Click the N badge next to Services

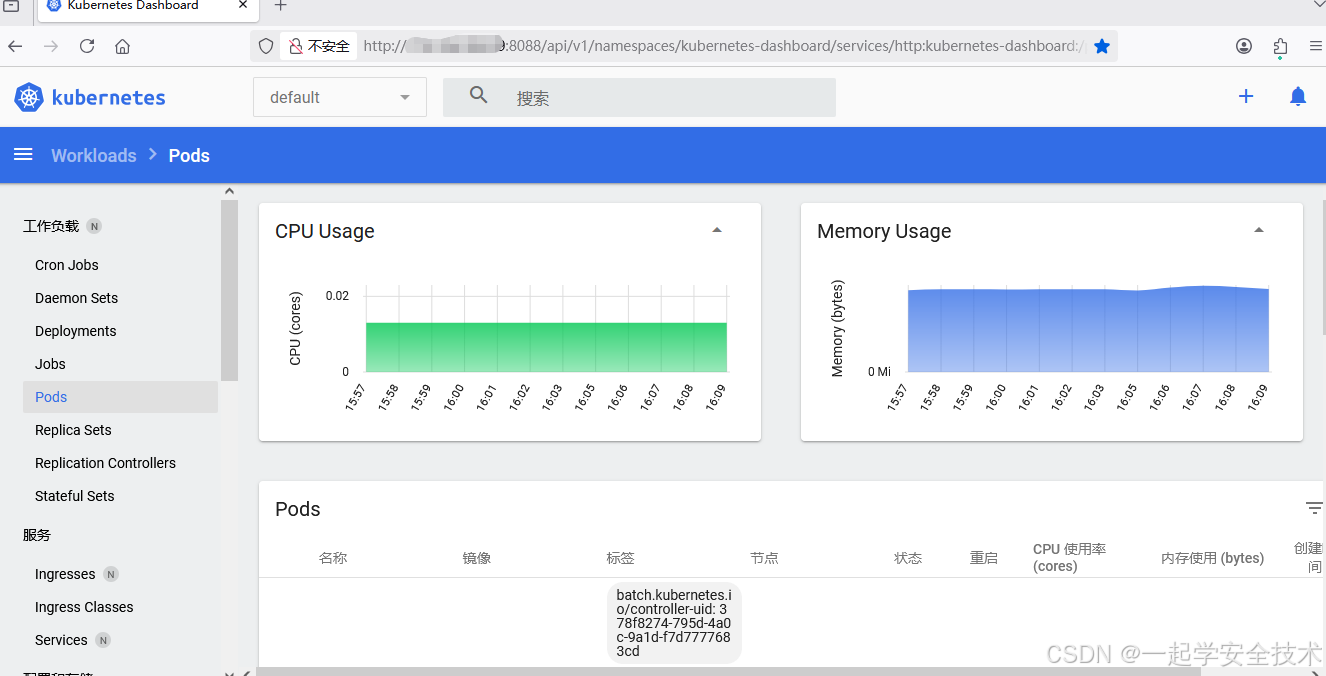[103, 640]
